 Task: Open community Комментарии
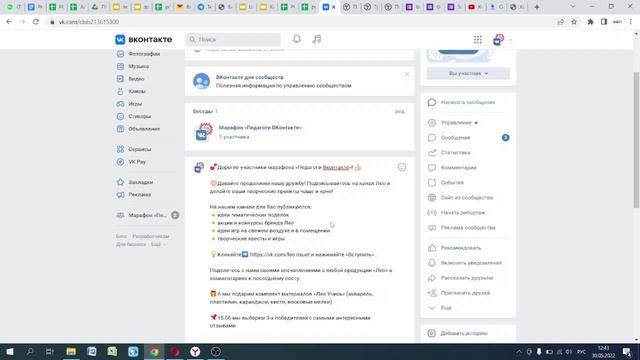click(458, 168)
